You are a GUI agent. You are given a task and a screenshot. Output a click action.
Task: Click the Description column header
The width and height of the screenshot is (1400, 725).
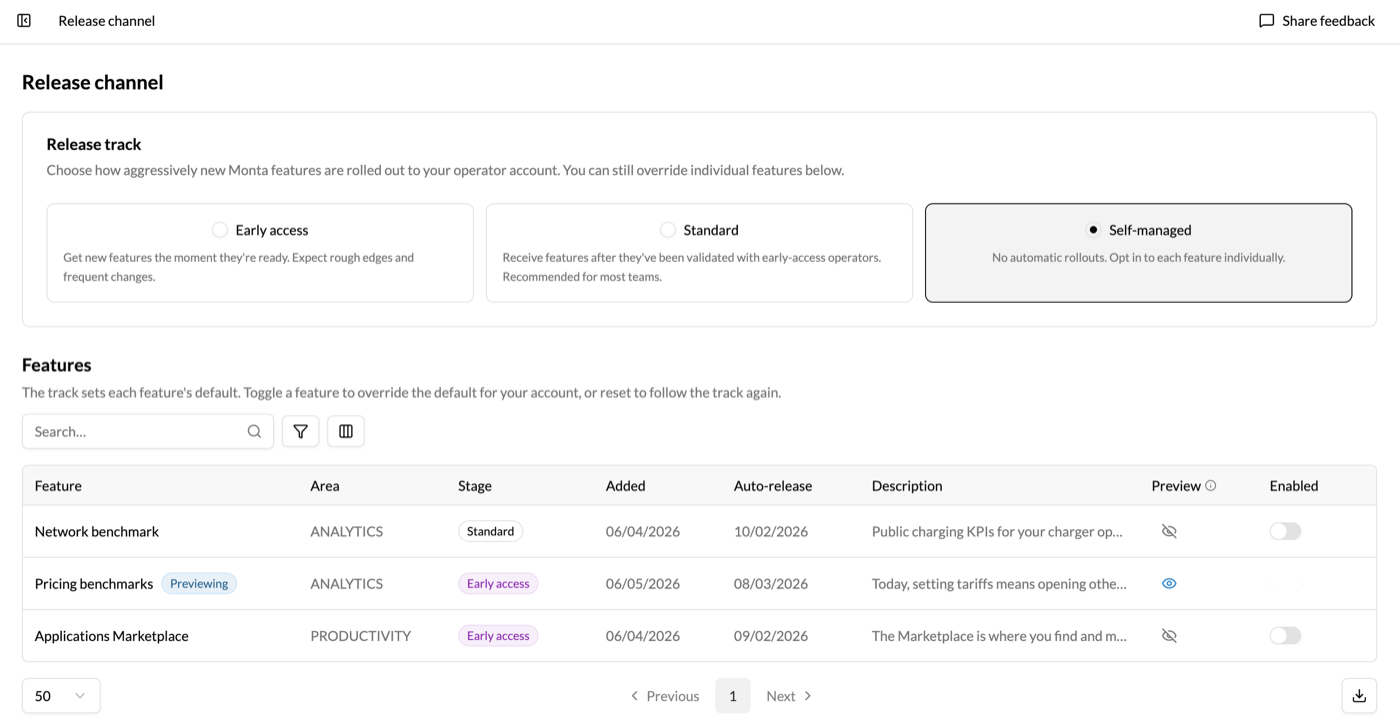click(907, 486)
